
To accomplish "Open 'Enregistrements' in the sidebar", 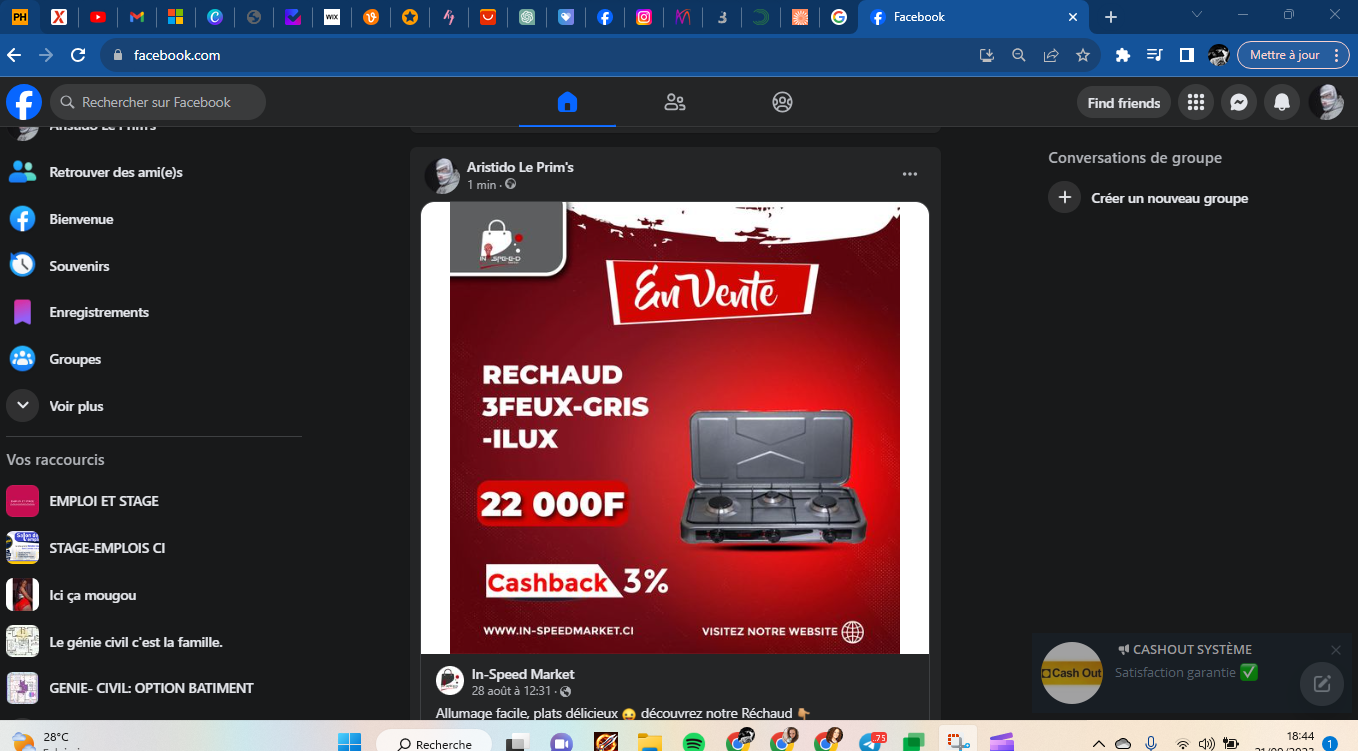I will (98, 312).
